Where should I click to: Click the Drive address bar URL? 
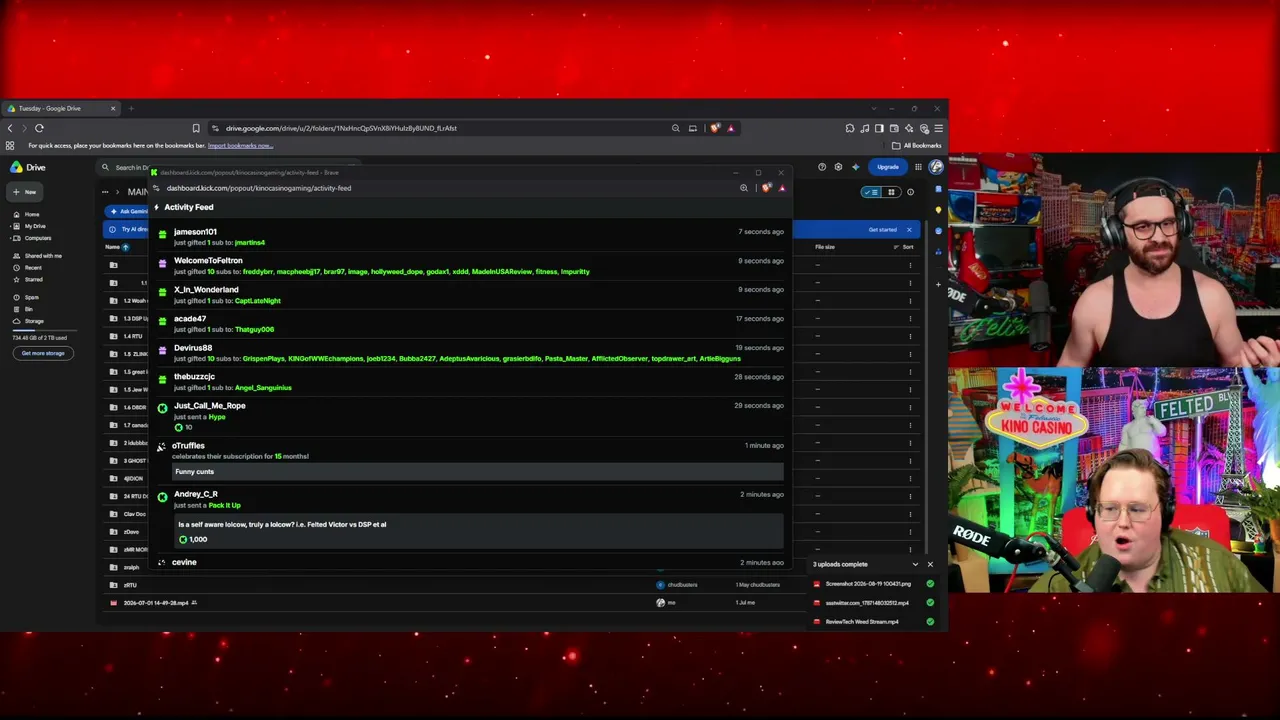click(x=341, y=128)
